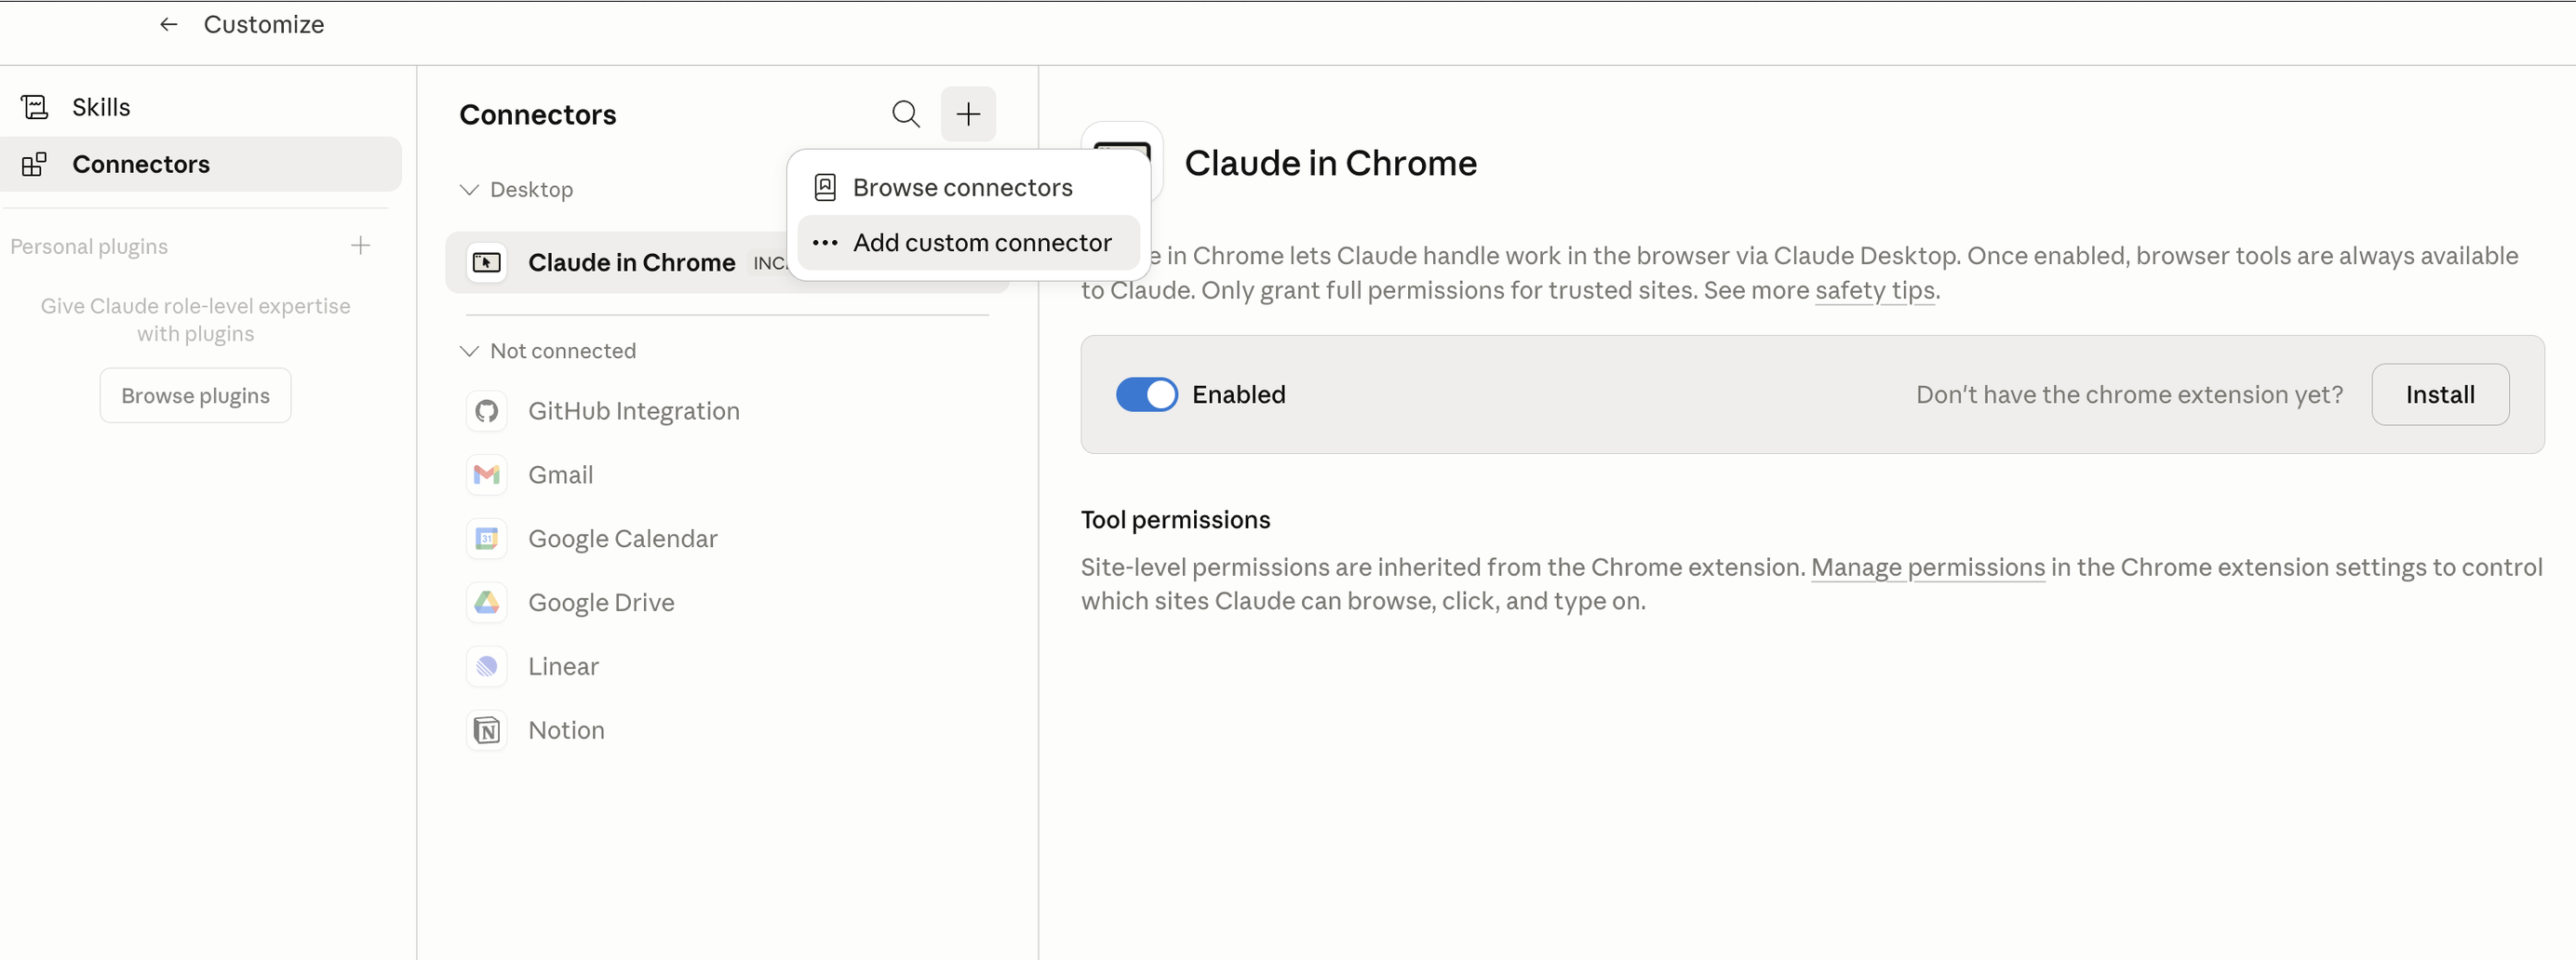
Task: Collapse the Not connected section chevron
Action: click(469, 351)
